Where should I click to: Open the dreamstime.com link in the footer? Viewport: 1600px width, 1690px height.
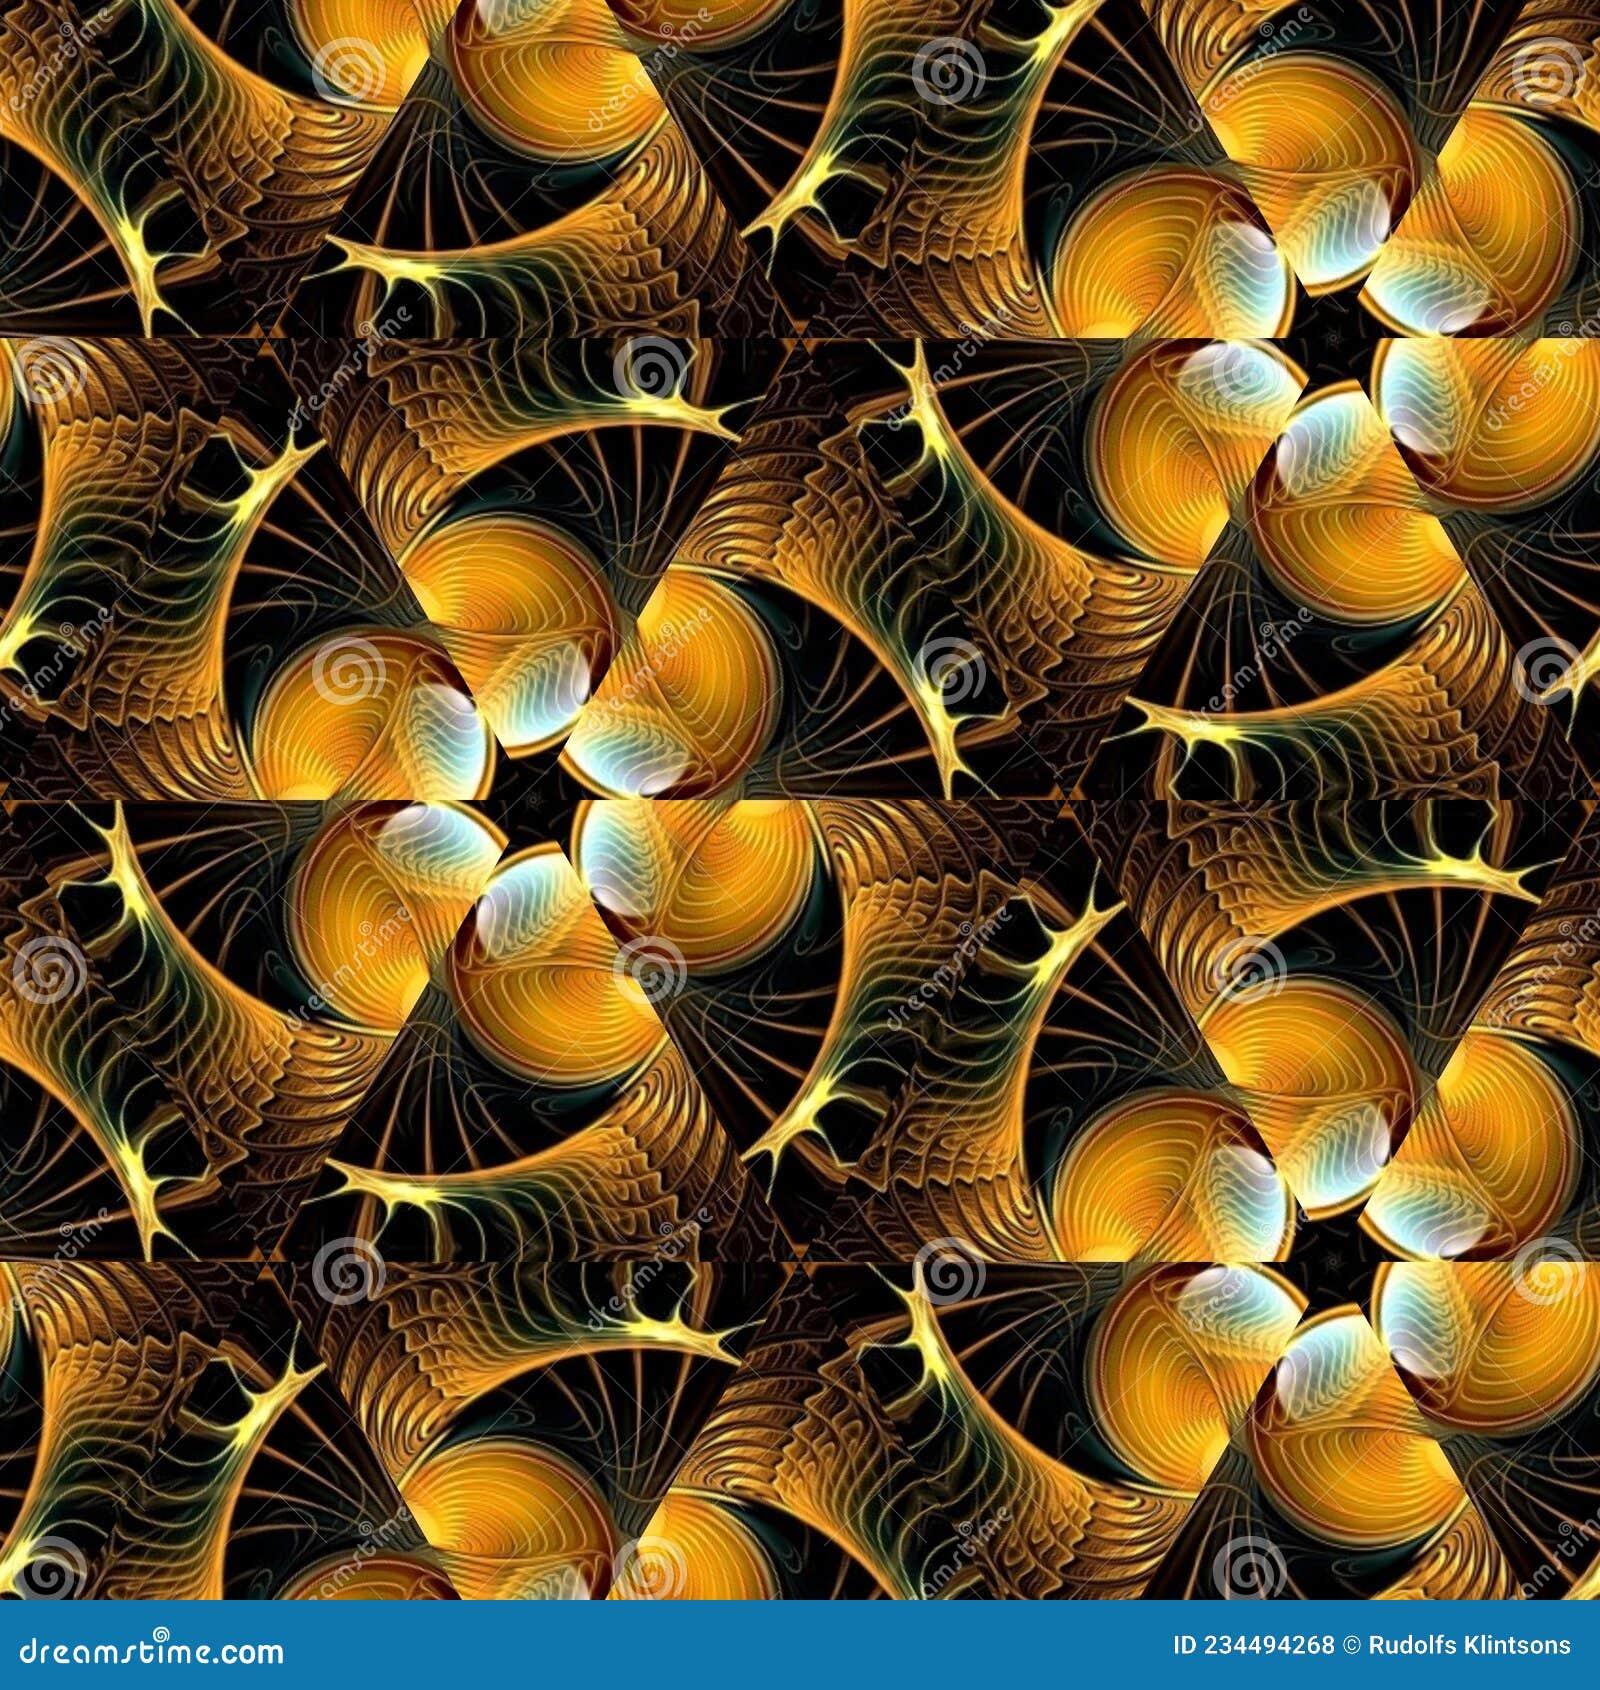click(x=150, y=1645)
